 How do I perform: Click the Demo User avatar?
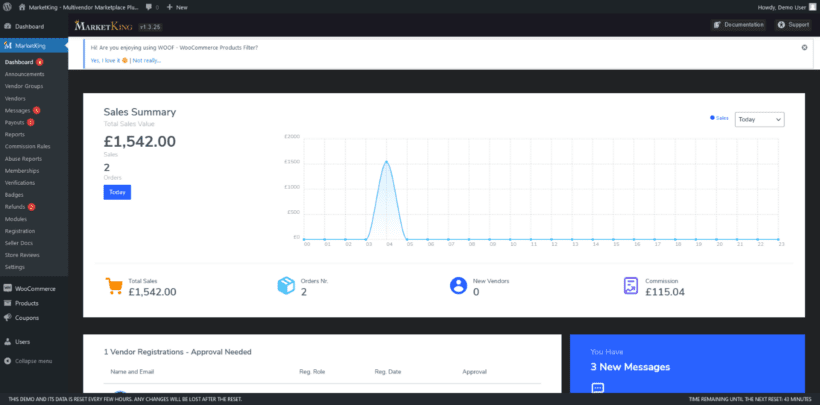(811, 7)
